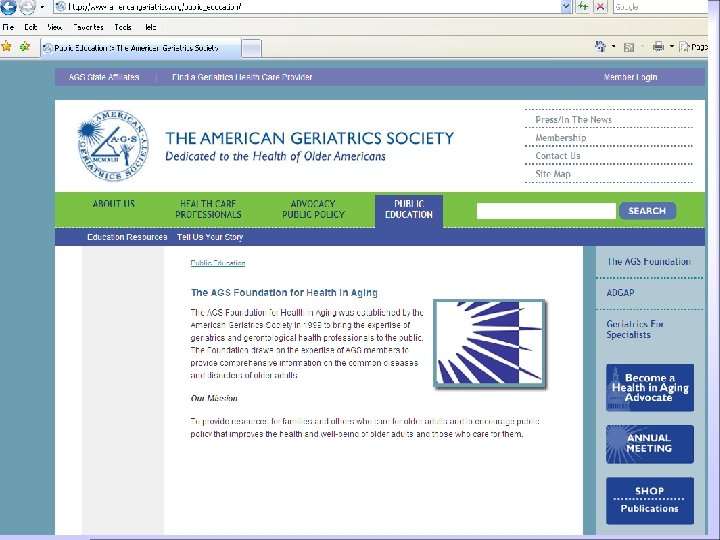Open the Membership link
The width and height of the screenshot is (720, 540).
(x=560, y=138)
